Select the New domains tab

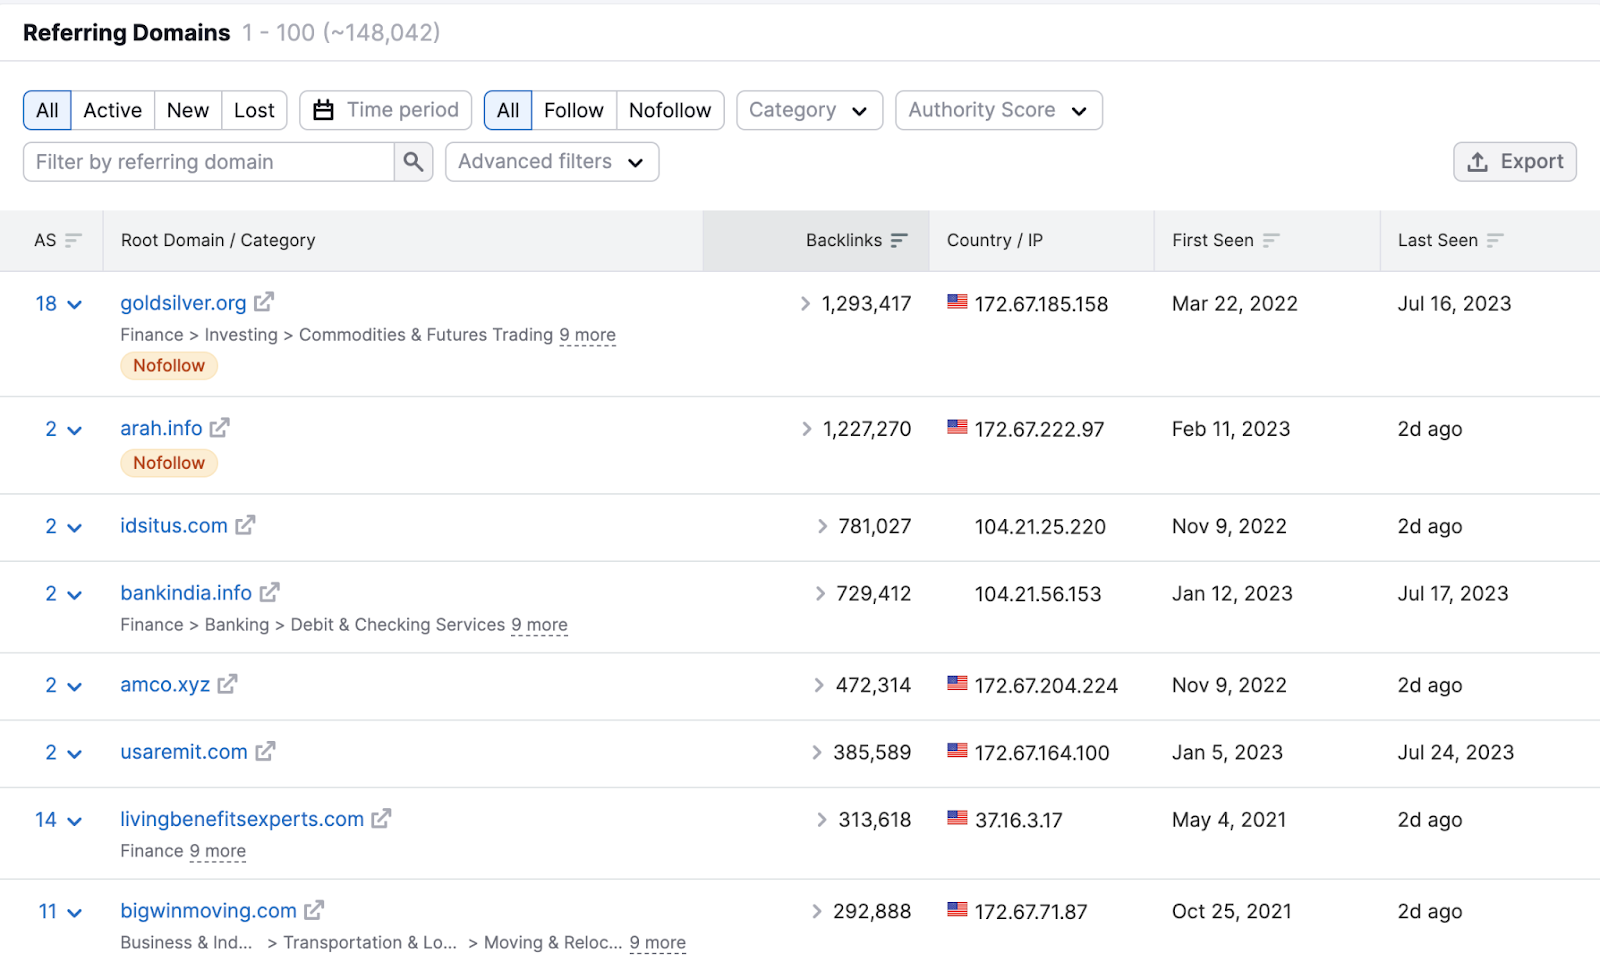pos(187,110)
